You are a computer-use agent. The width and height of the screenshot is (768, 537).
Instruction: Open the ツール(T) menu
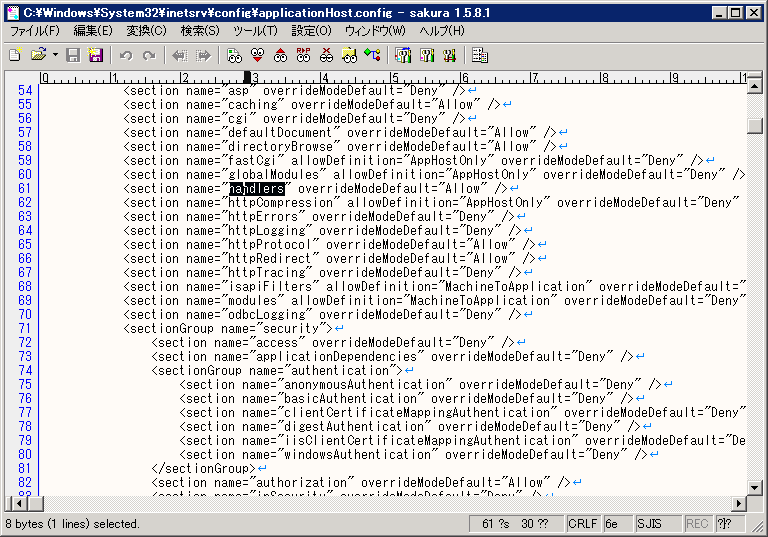tap(255, 31)
